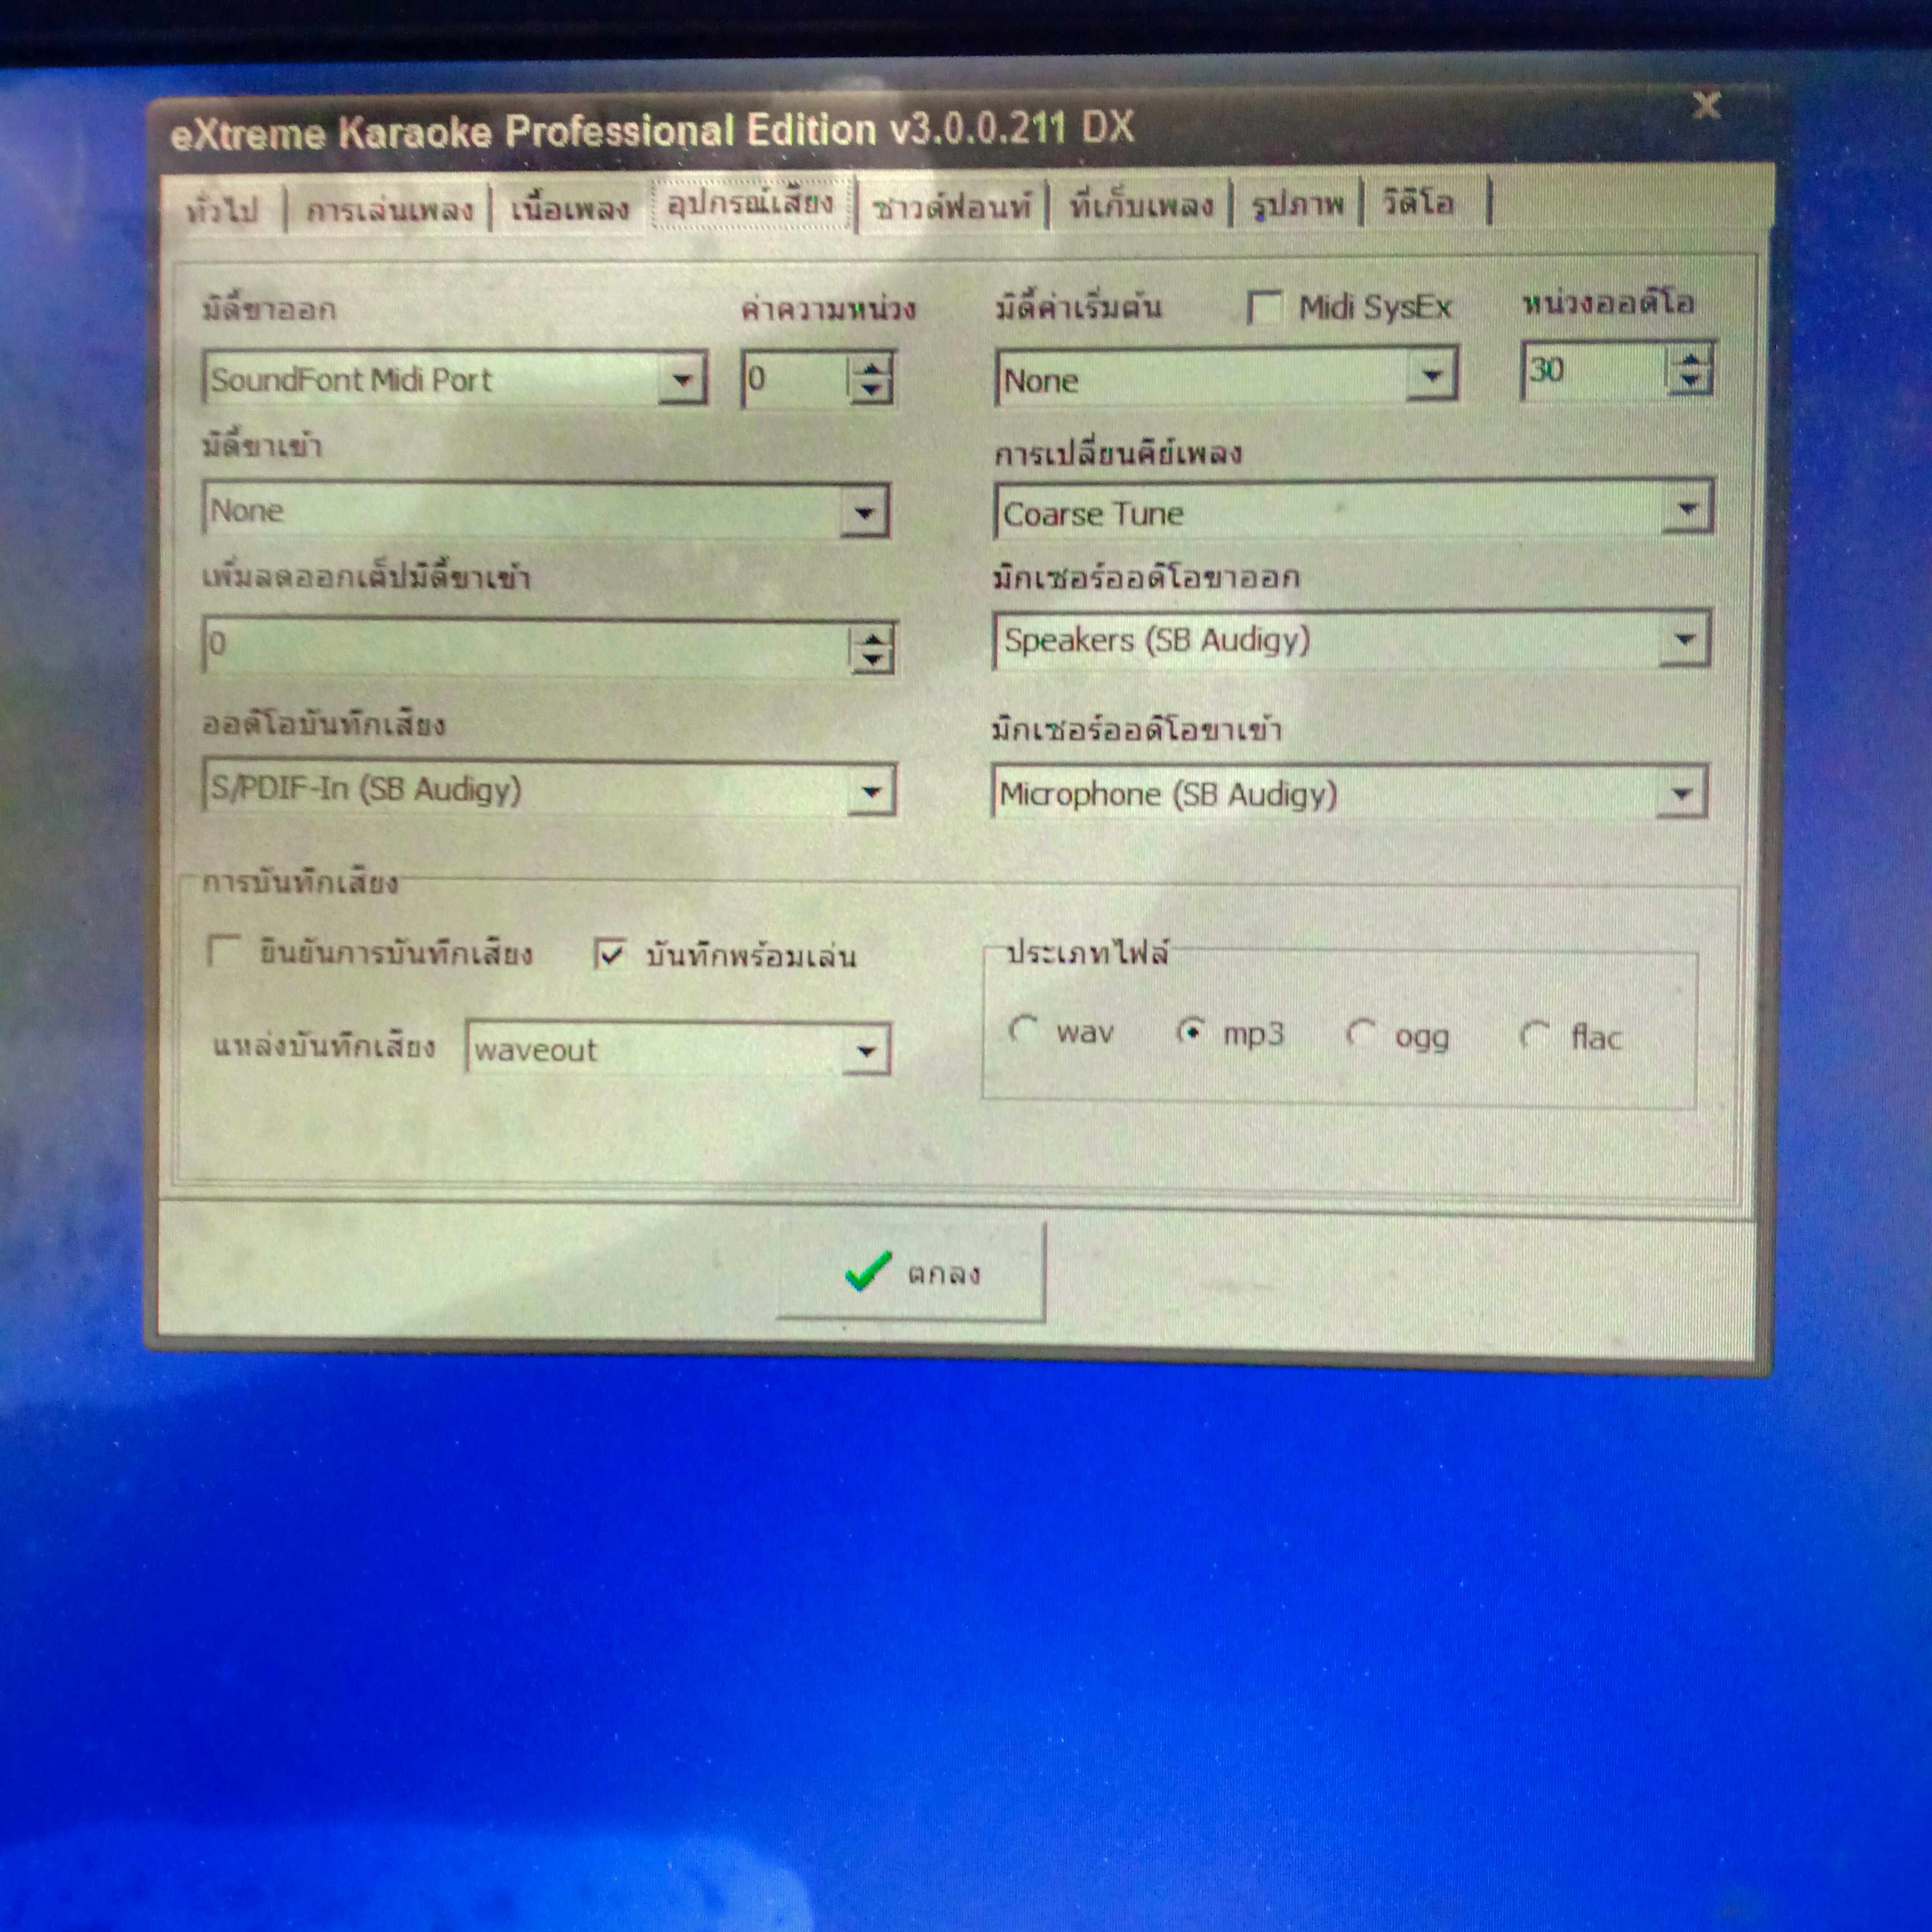Enable the Midi SysEx checkbox

[1265, 306]
